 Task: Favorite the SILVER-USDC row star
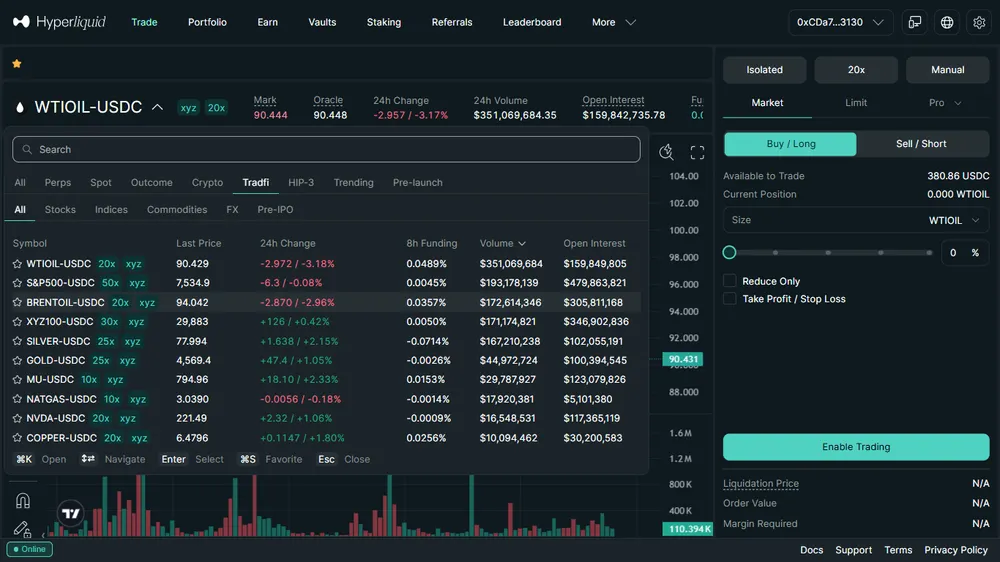17,341
